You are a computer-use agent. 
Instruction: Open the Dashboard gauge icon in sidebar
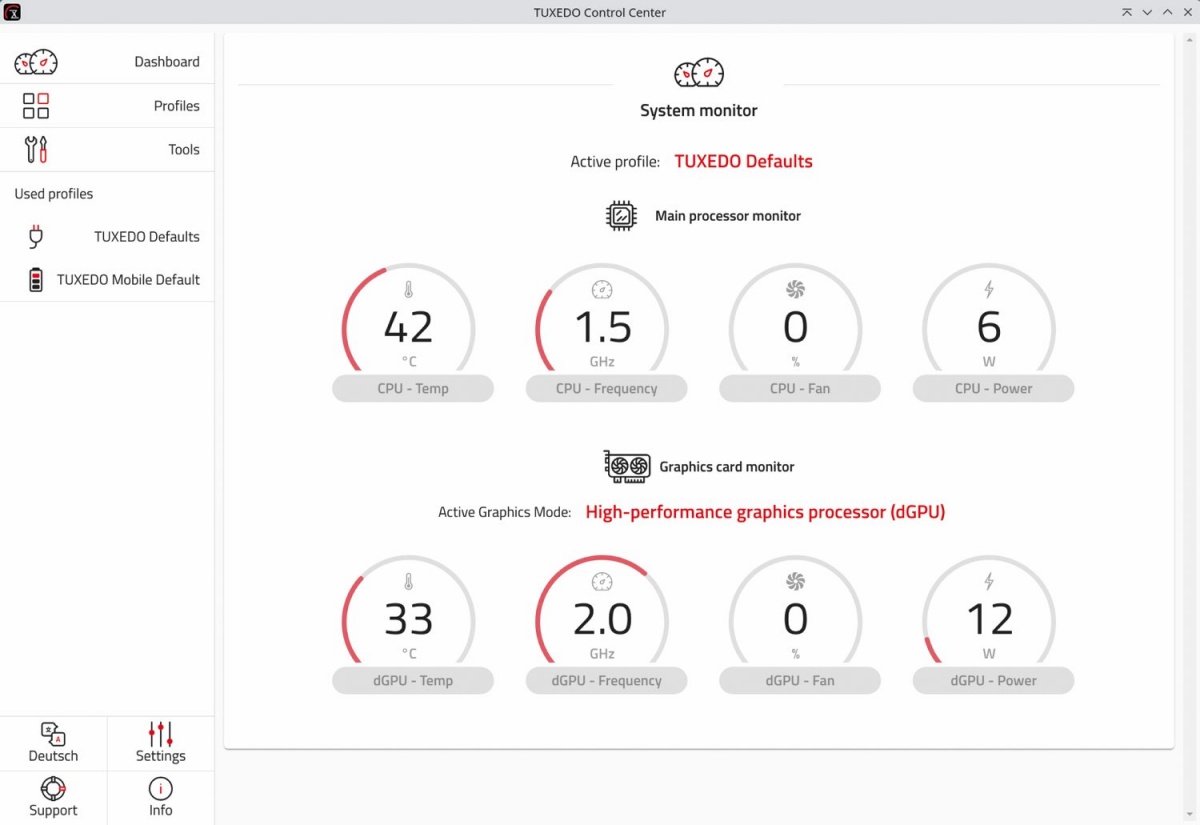pos(36,62)
